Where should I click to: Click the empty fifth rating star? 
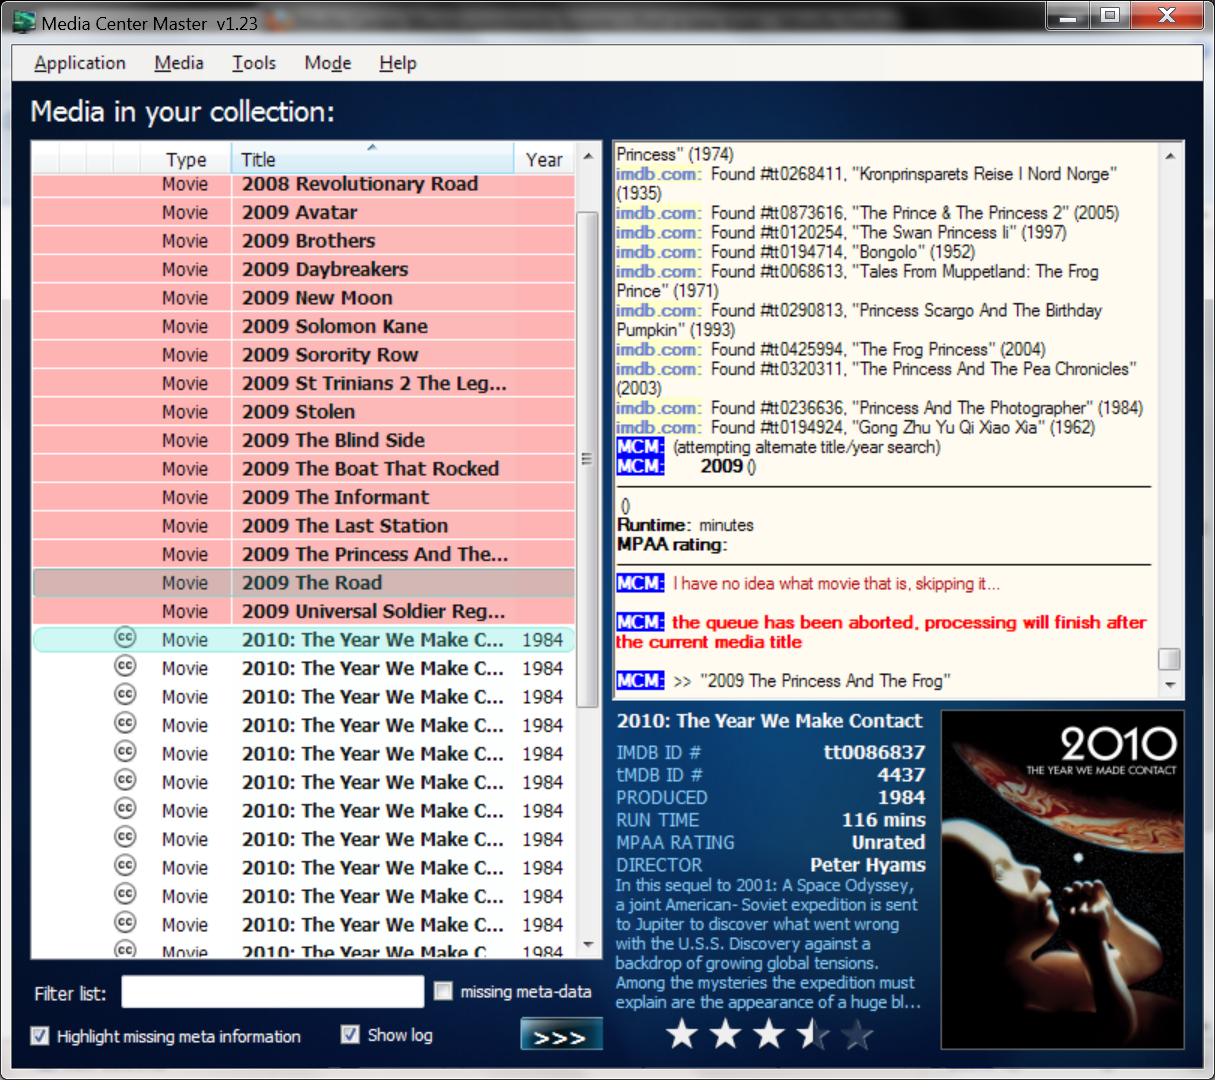(x=858, y=1034)
